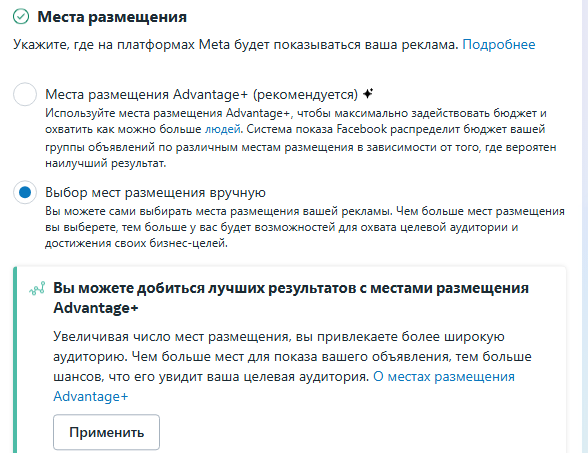Click the label Выбор мест размещения вручную
The width and height of the screenshot is (588, 453).
click(155, 192)
